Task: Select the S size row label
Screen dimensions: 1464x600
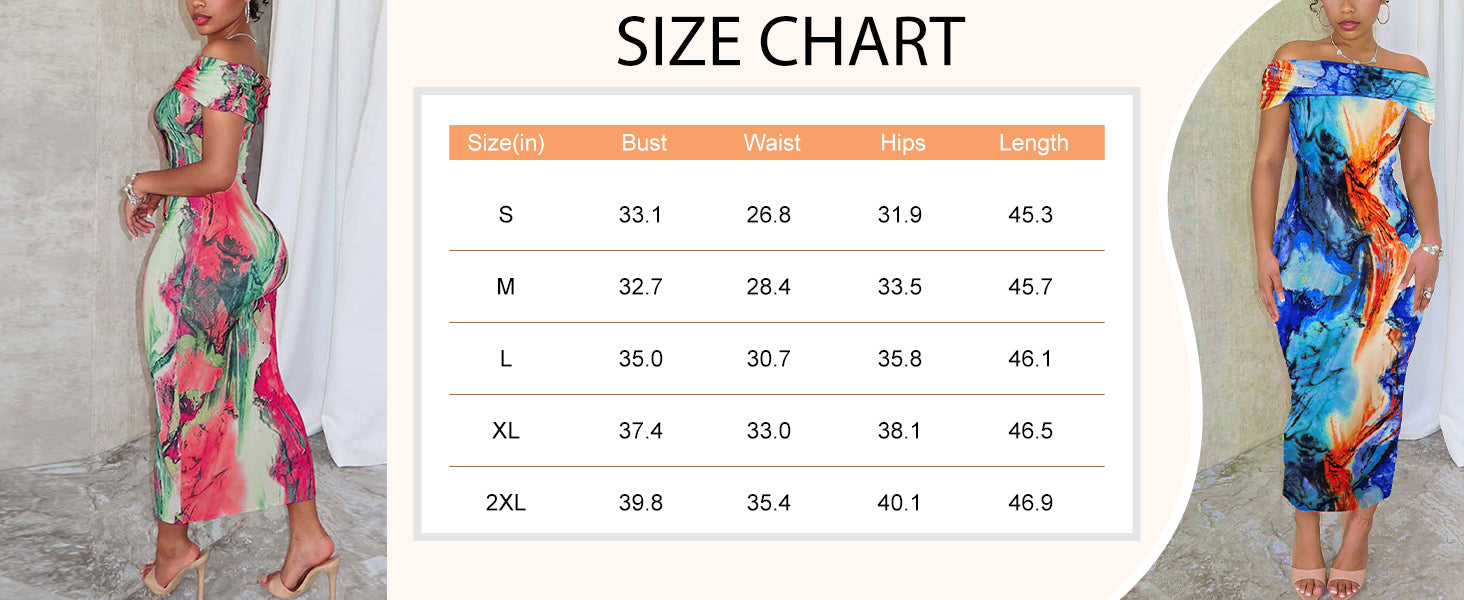Action: (x=506, y=215)
